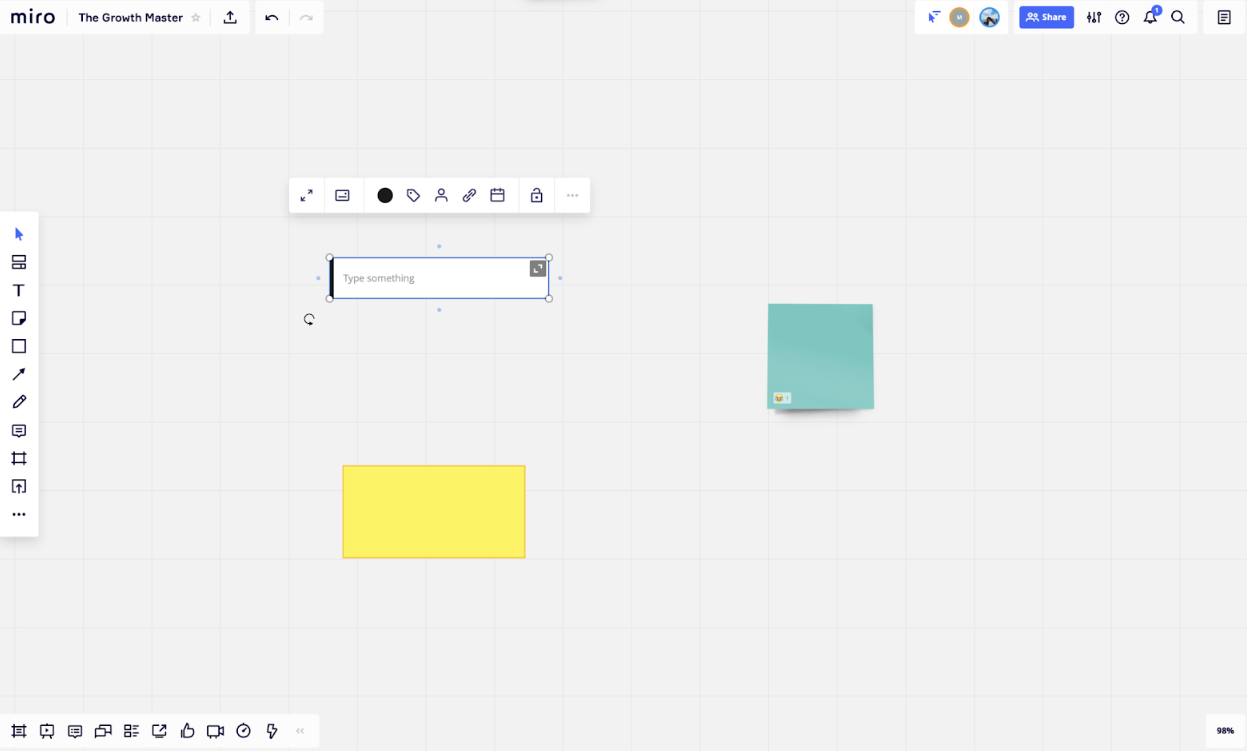Click the Share button
This screenshot has width=1247, height=751.
[x=1046, y=17]
